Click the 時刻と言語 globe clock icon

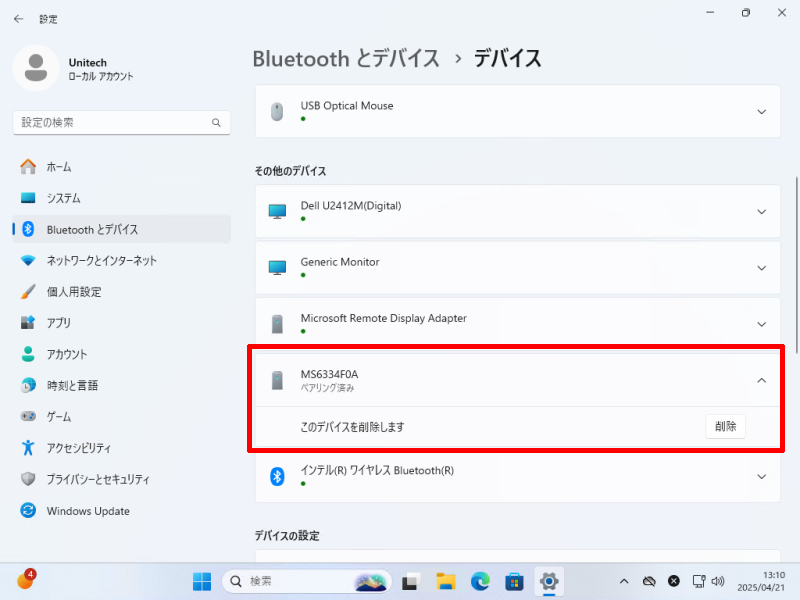pyautogui.click(x=28, y=385)
